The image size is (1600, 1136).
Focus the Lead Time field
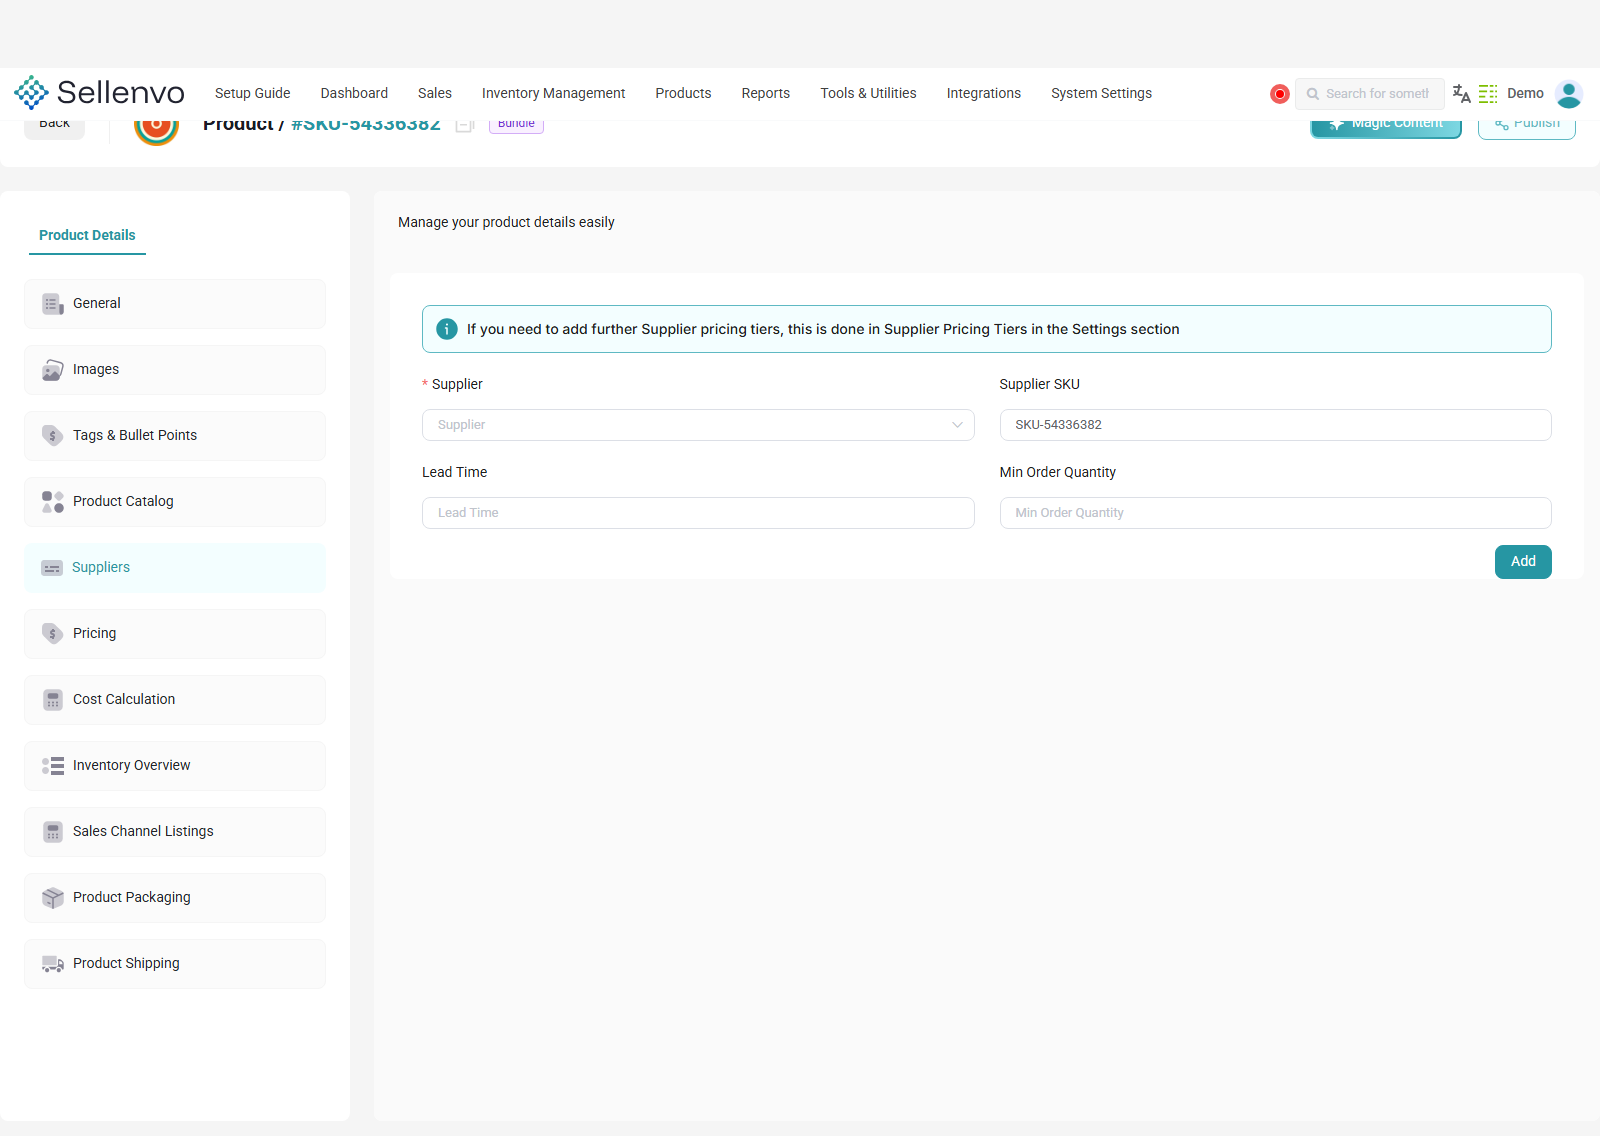(698, 513)
